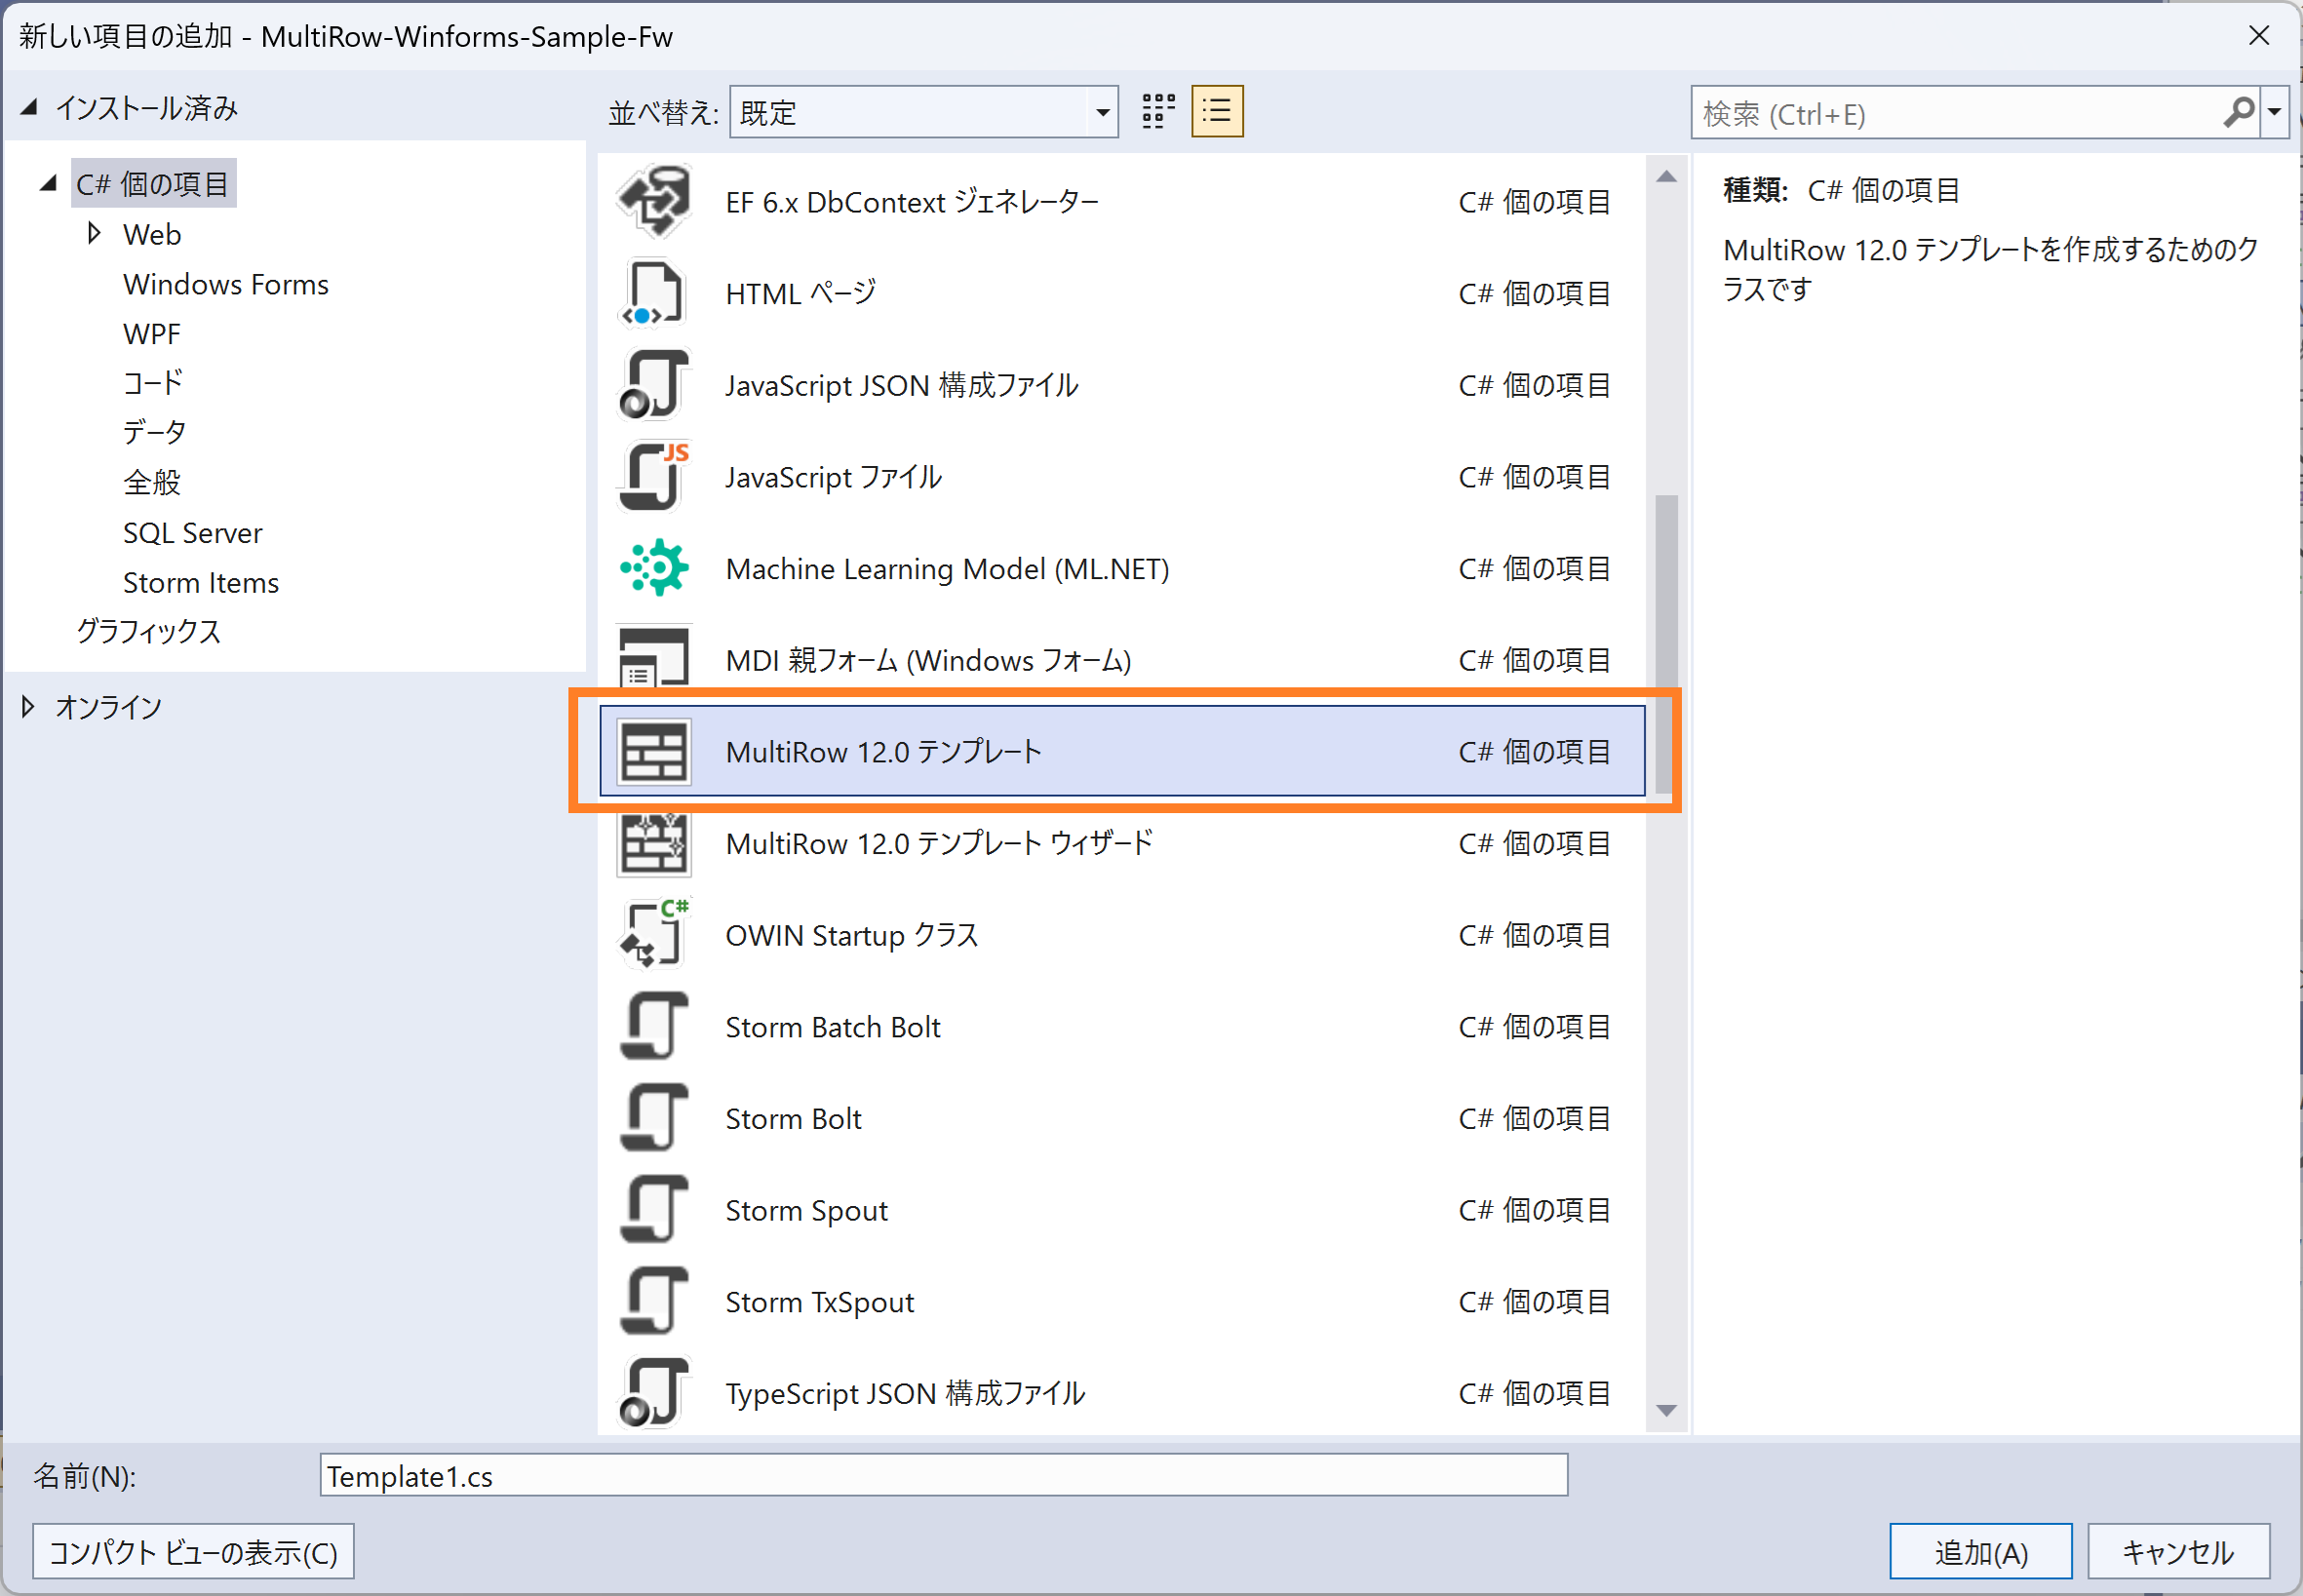
Task: Select MultiRow 12.0 テンプレート ウィザード item
Action: click(x=1122, y=843)
